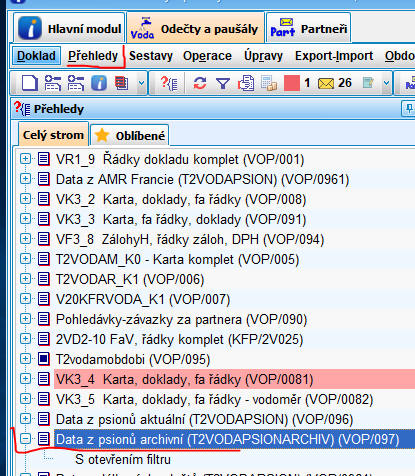Screen dimensions: 415x476
Task: Select red-highlighted VK3_4 (VOP/0081) row
Action: point(234,379)
